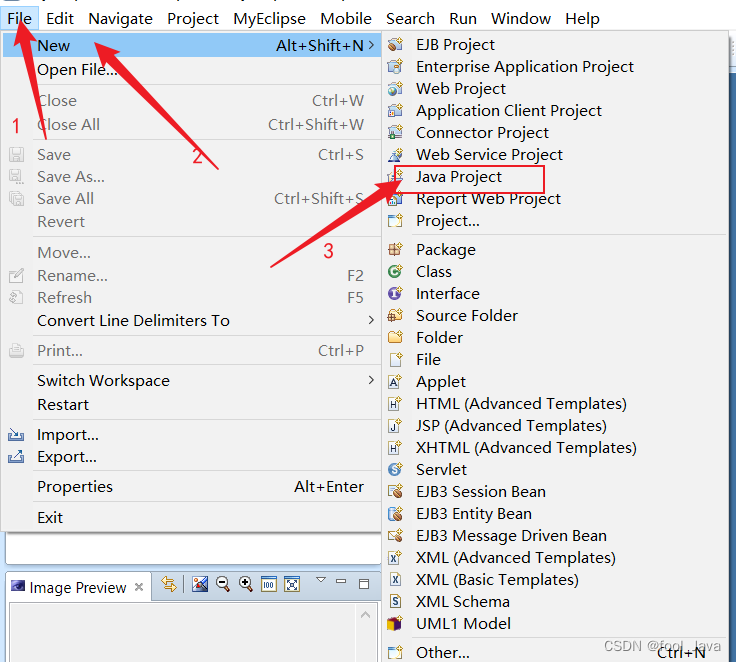Click the EJB Project icon
The width and height of the screenshot is (736, 662).
(x=395, y=44)
